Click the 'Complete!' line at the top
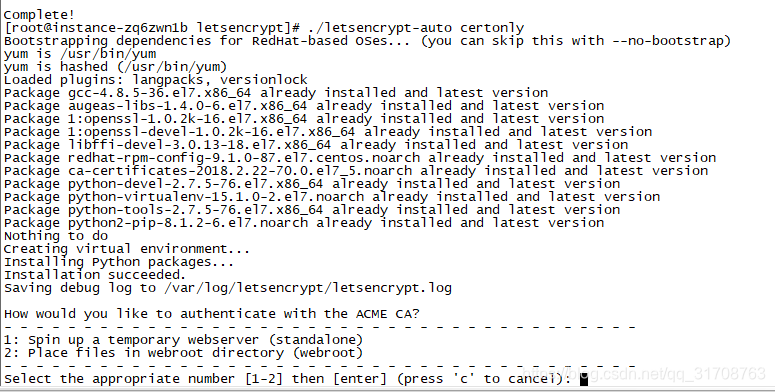 point(40,15)
